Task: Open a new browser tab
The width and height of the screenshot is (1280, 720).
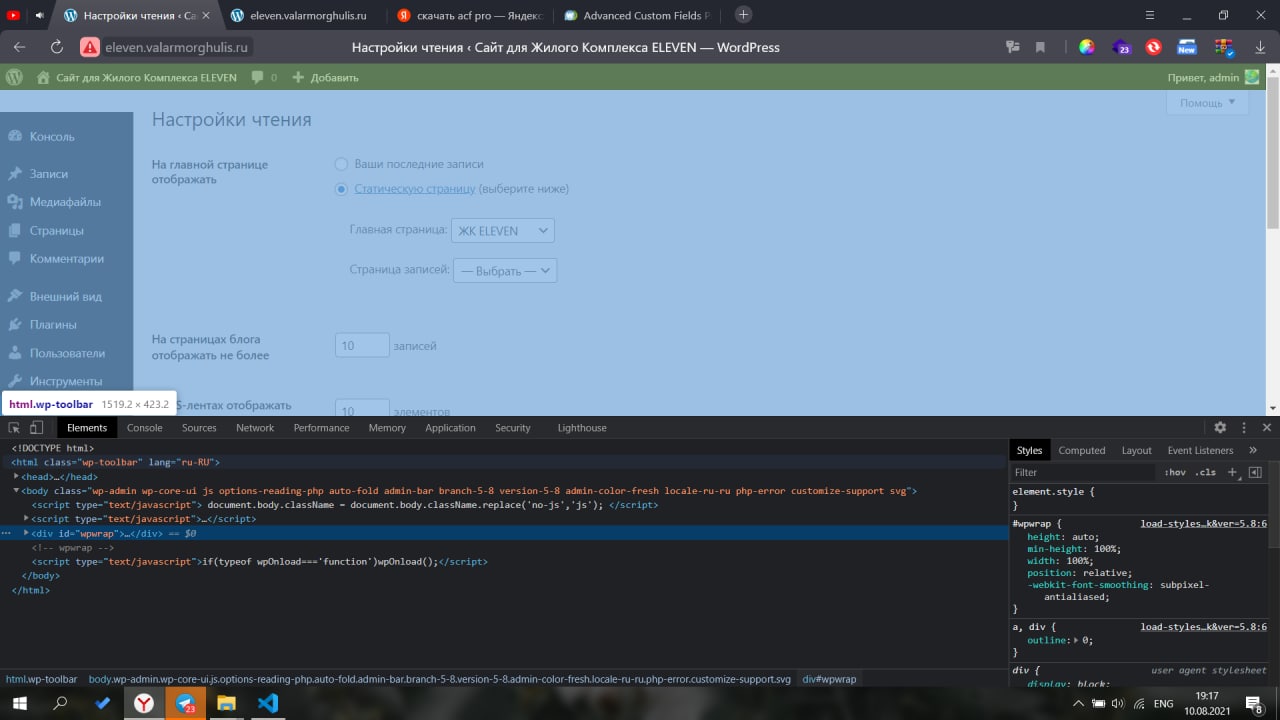Action: (x=743, y=15)
